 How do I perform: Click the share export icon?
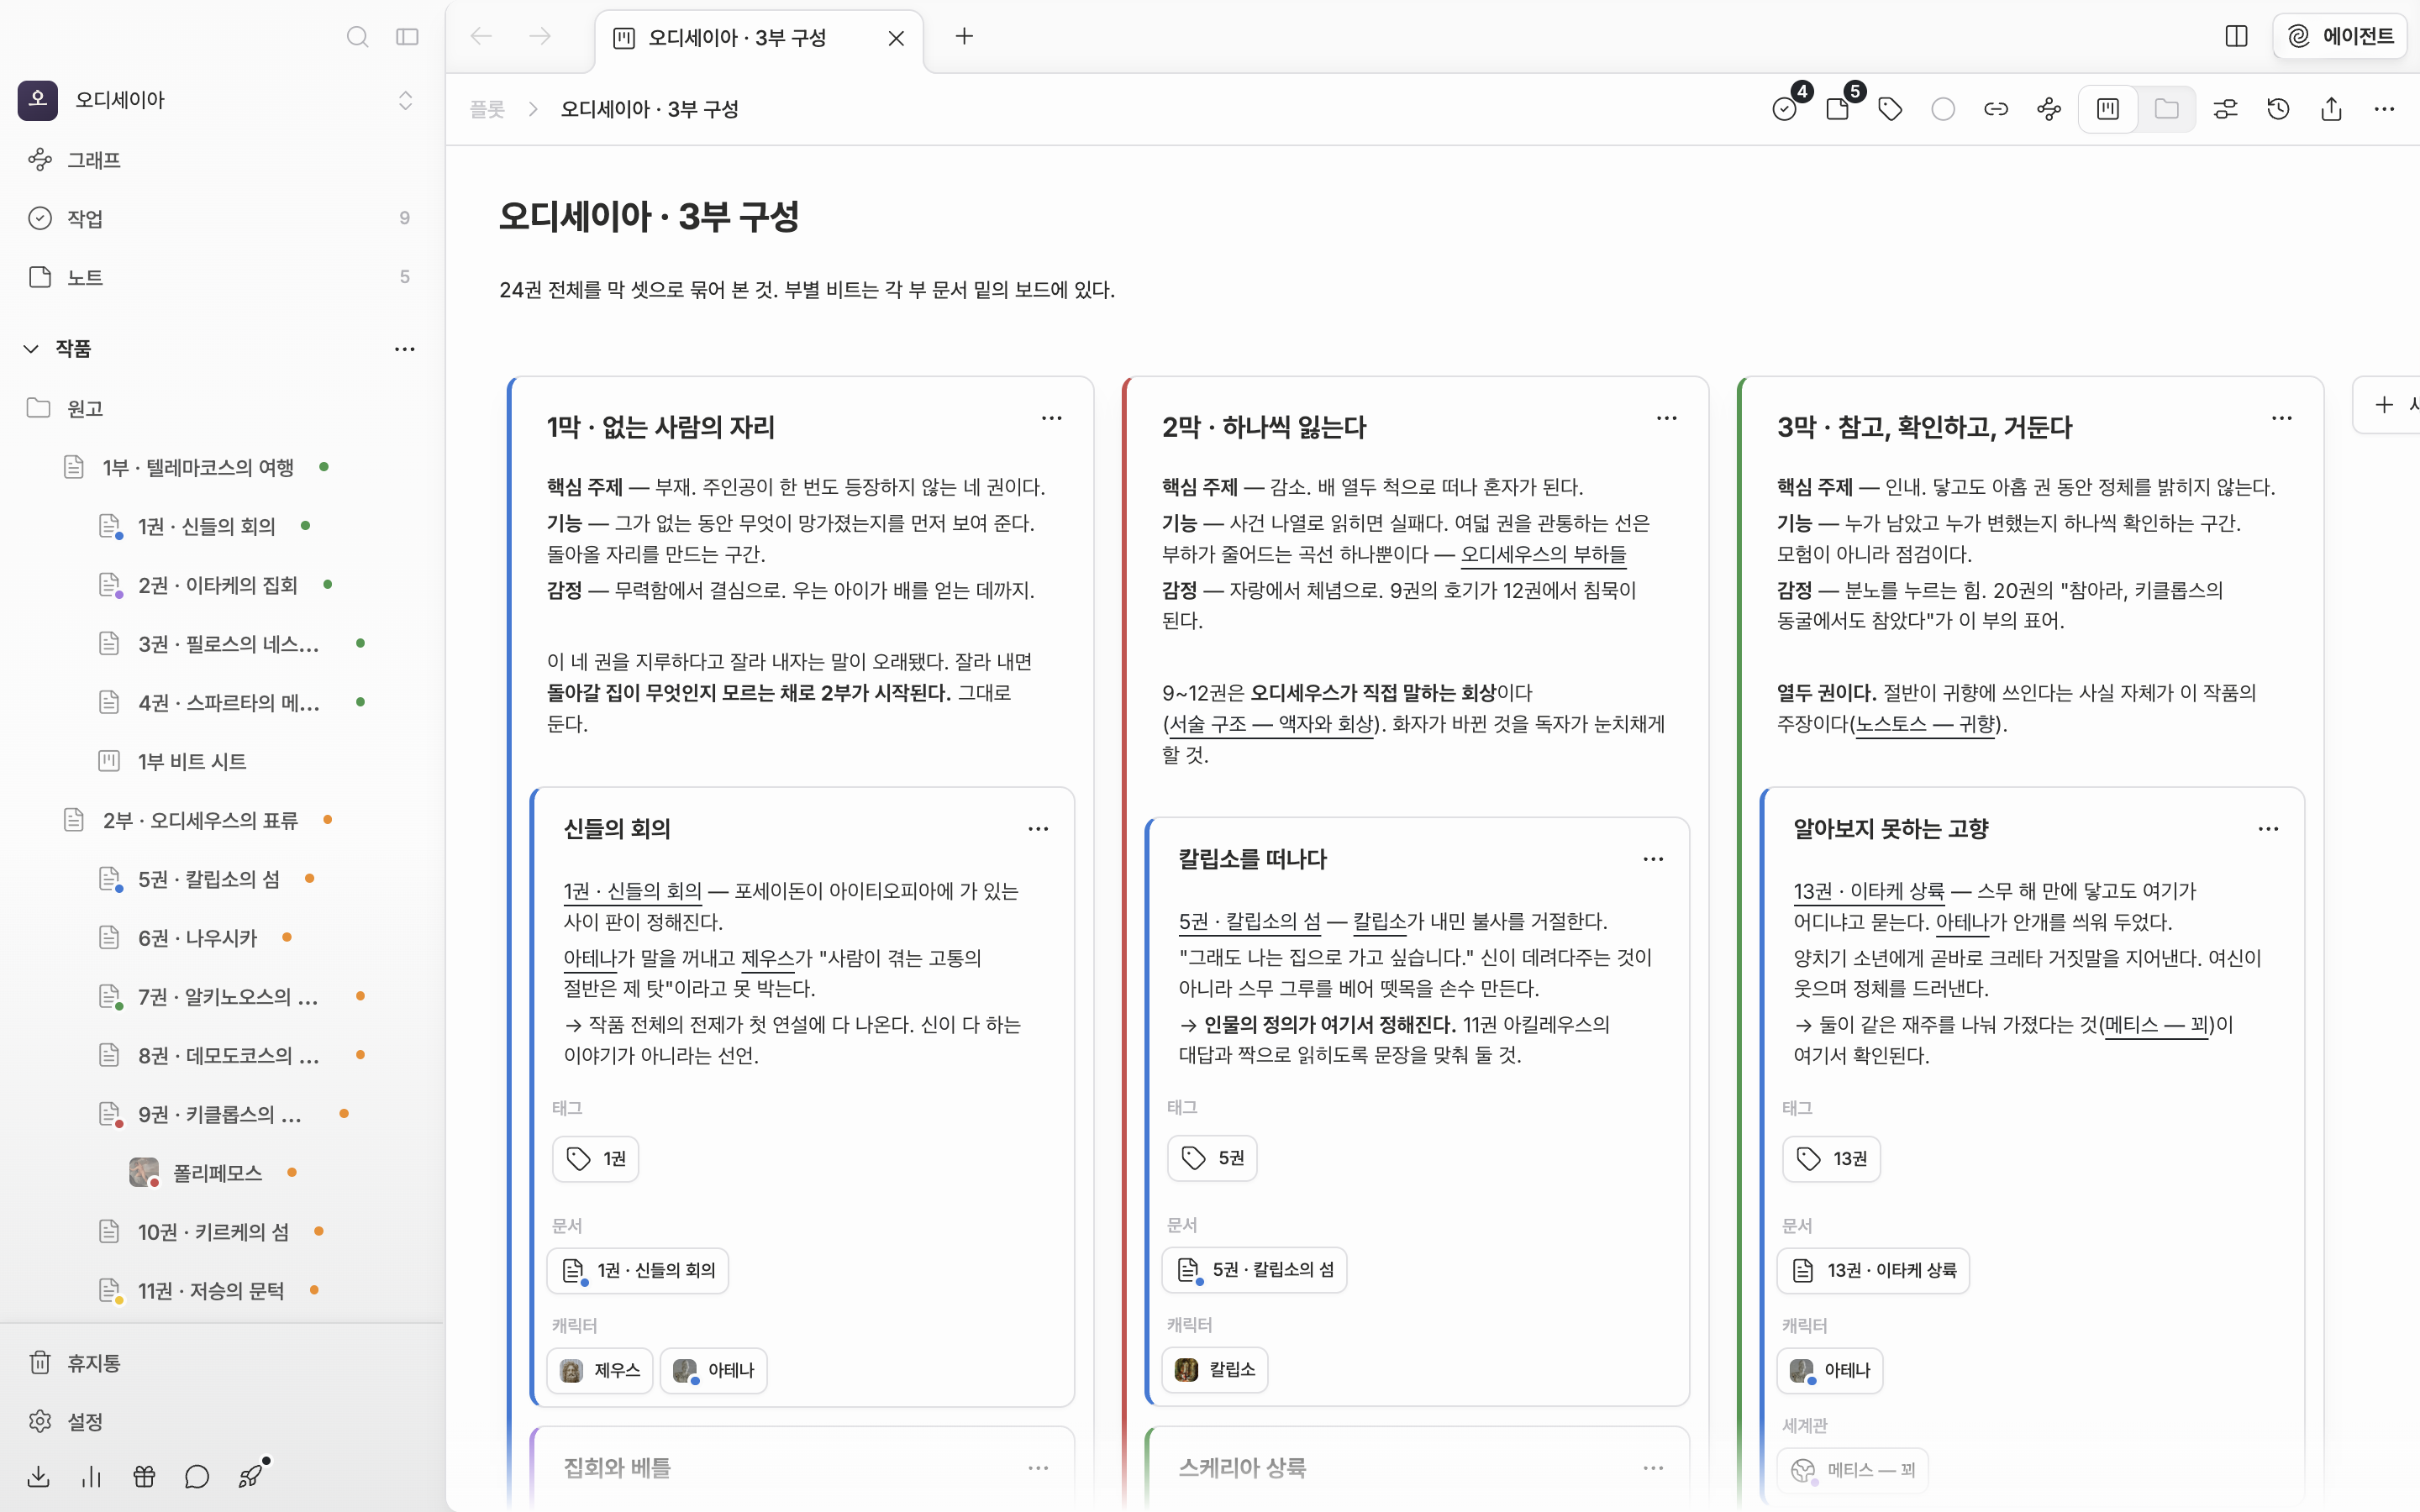tap(2331, 108)
